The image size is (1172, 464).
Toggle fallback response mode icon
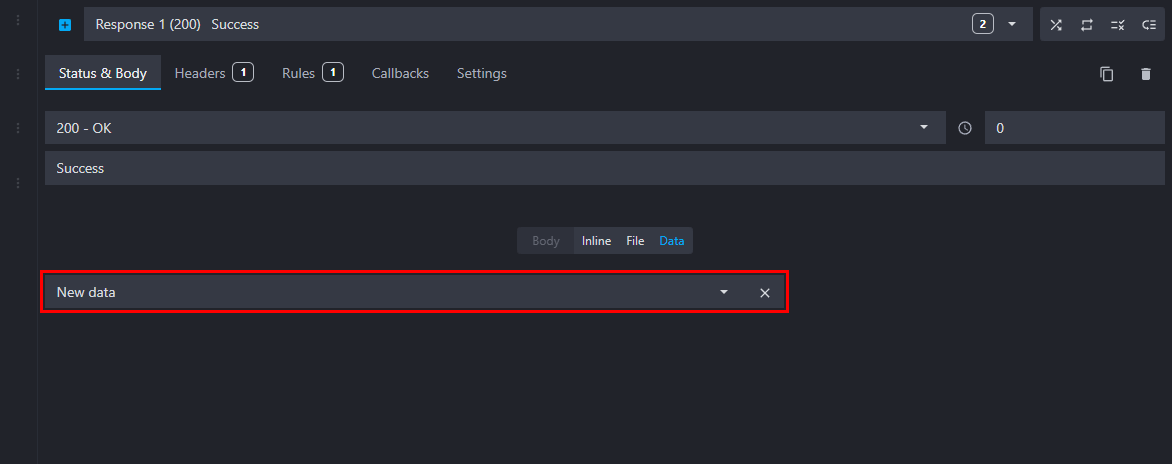click(x=1148, y=24)
